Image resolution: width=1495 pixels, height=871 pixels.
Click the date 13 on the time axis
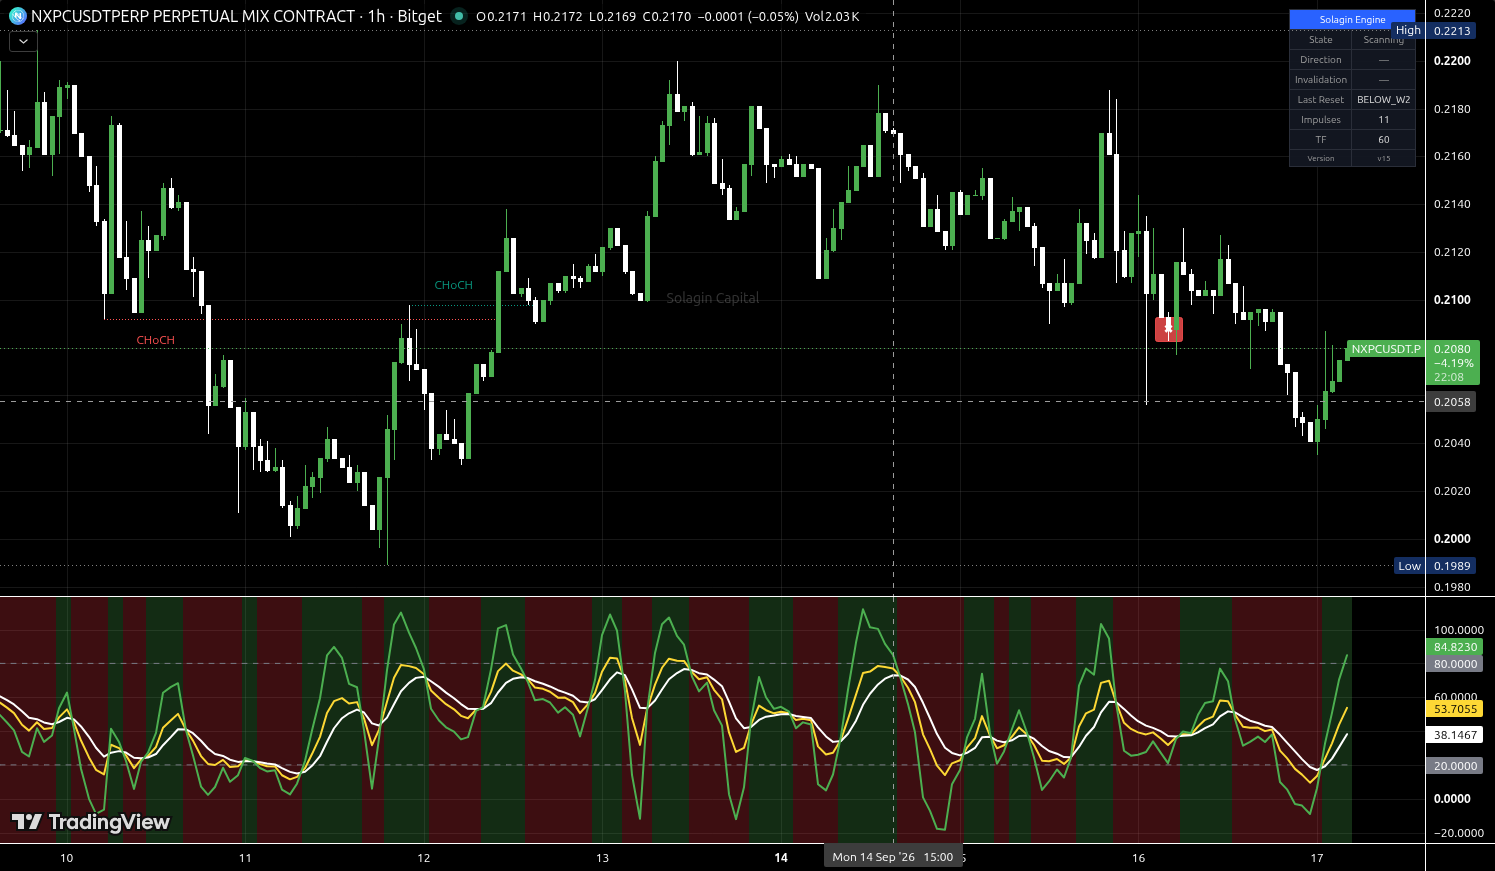point(603,858)
